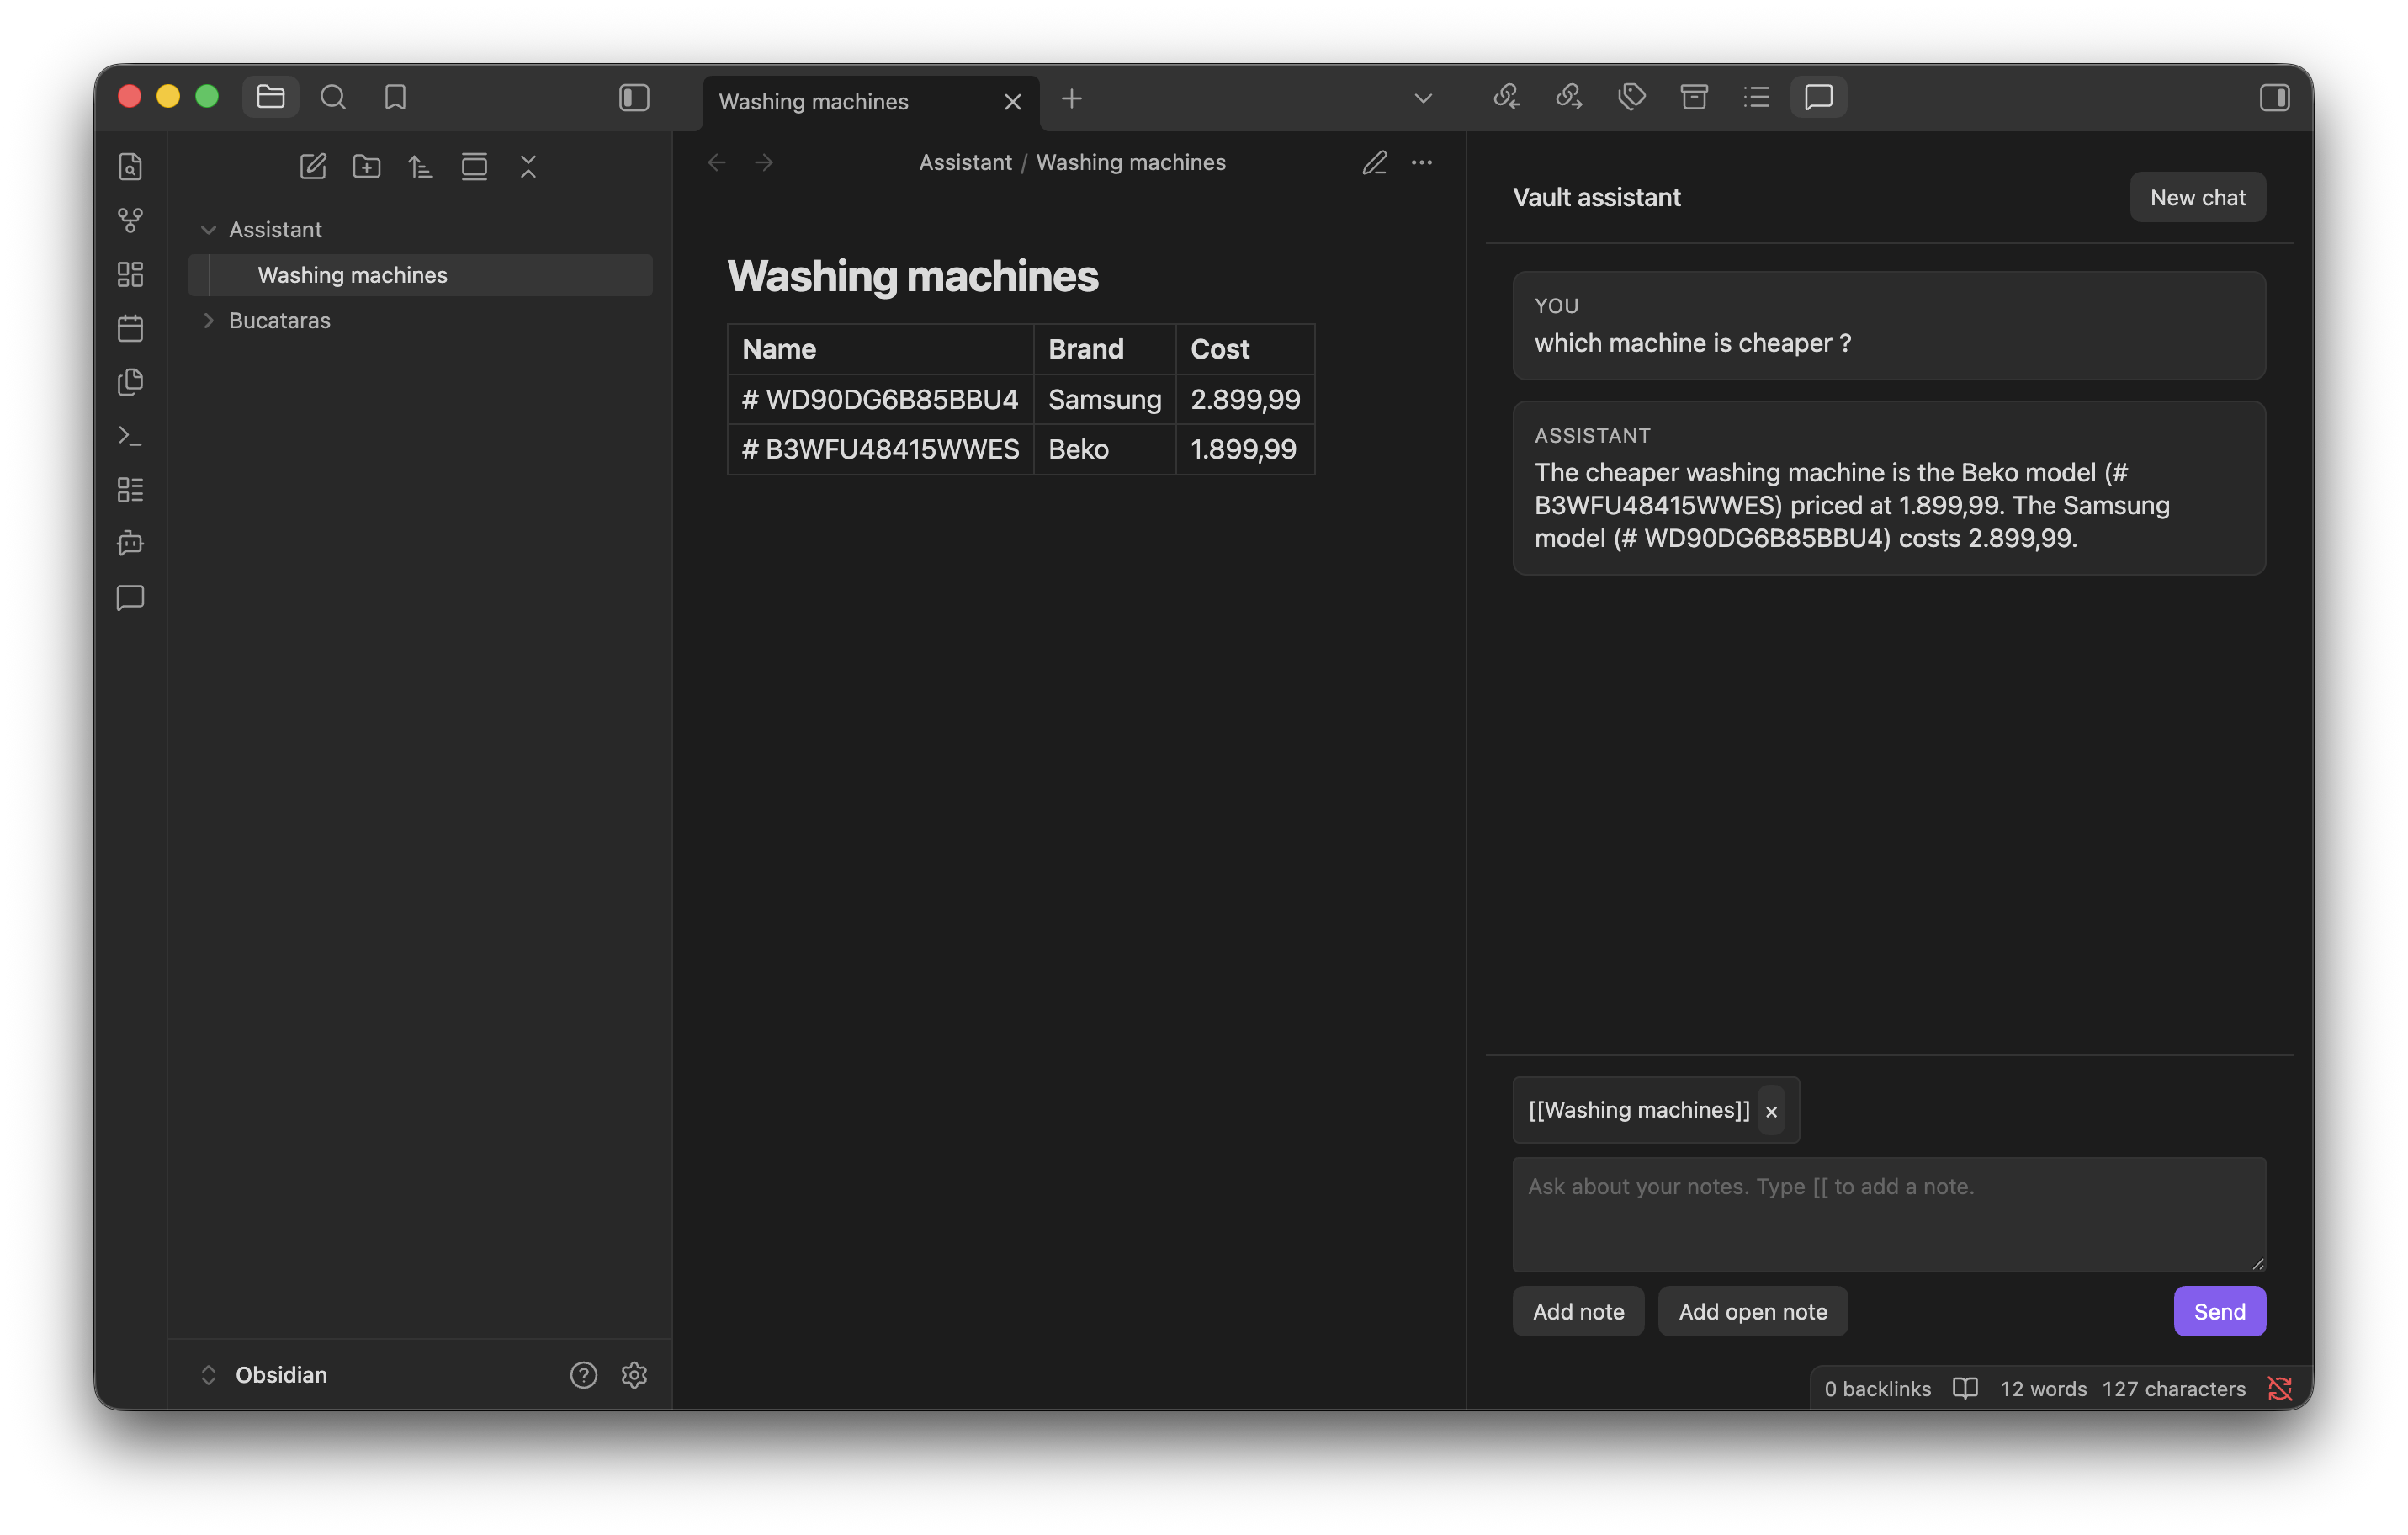
Task: Open the chat bubble ribbon icon
Action: point(130,597)
